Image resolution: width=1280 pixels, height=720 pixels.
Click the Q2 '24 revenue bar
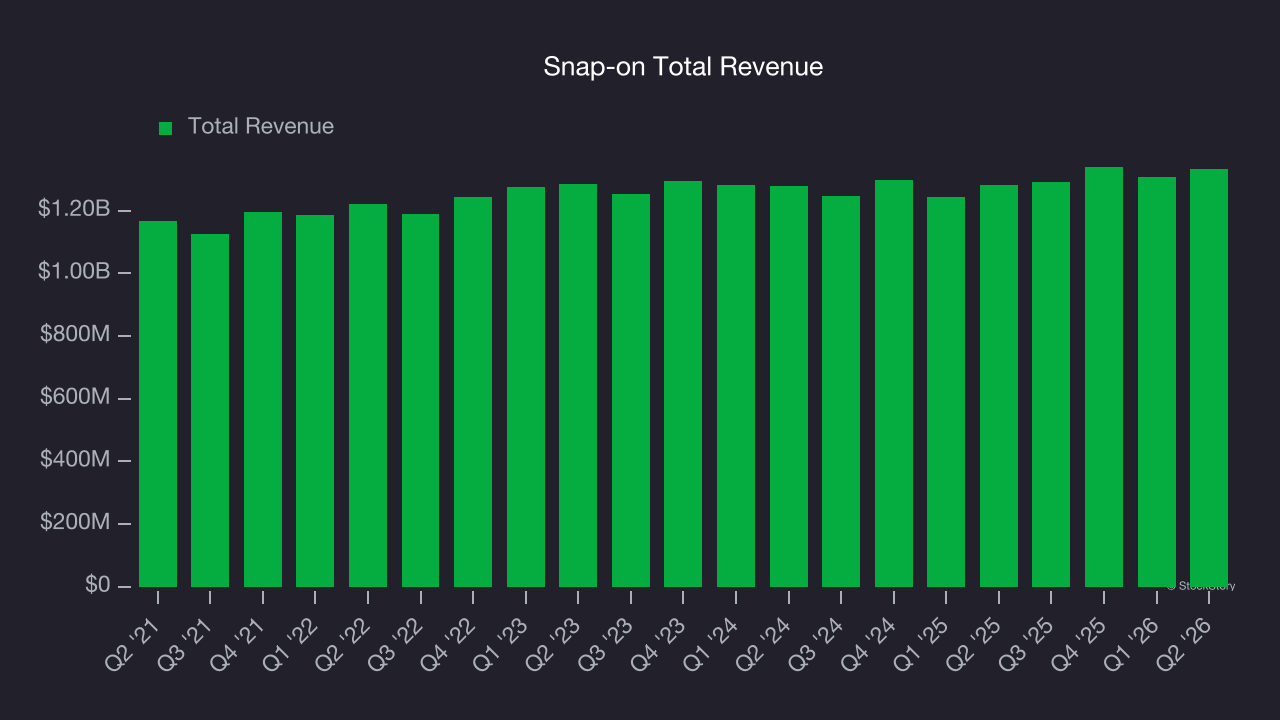tap(789, 386)
